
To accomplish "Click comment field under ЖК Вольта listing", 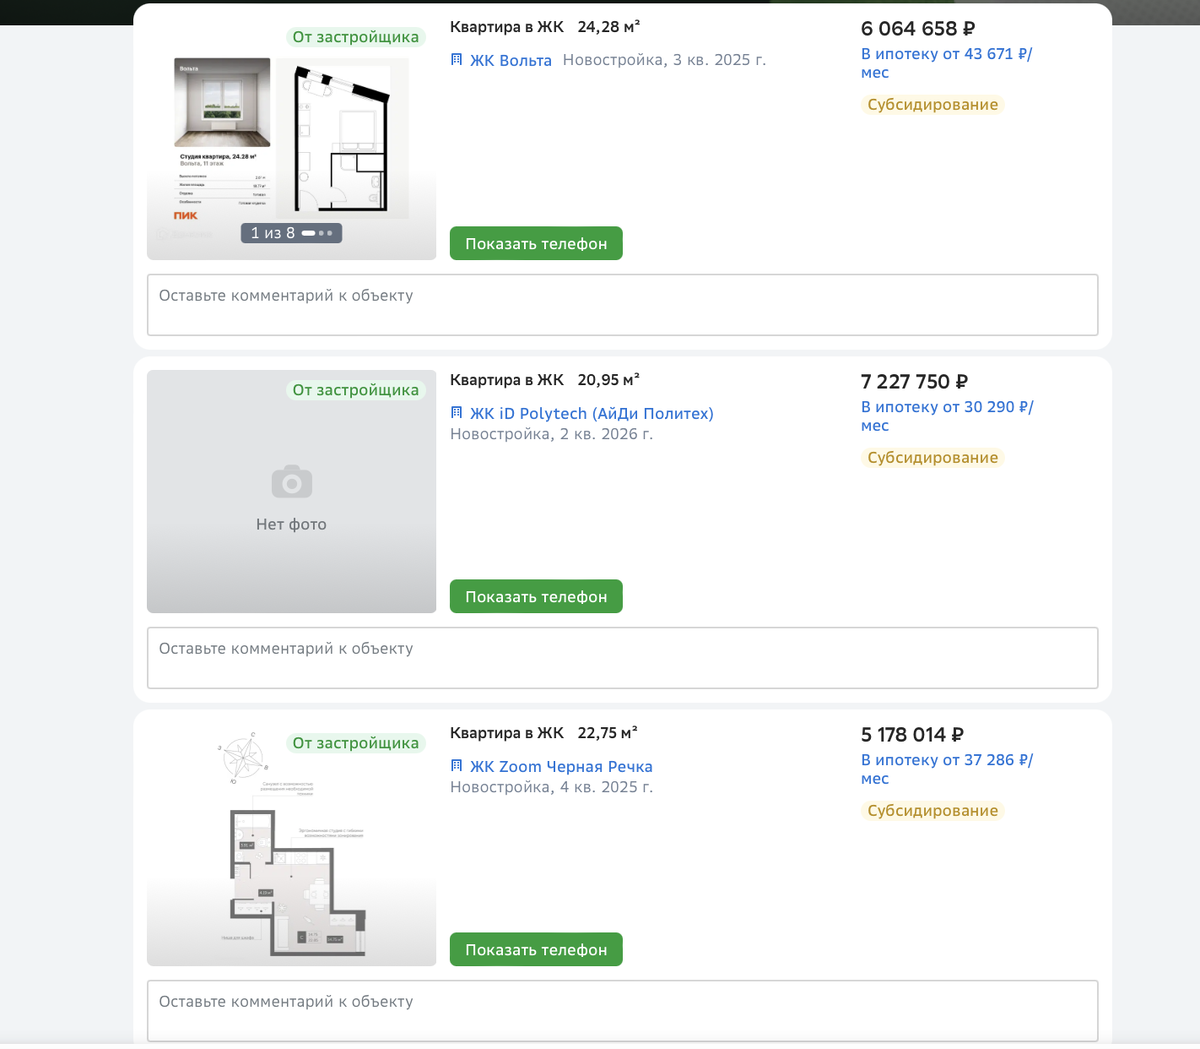I will (622, 305).
